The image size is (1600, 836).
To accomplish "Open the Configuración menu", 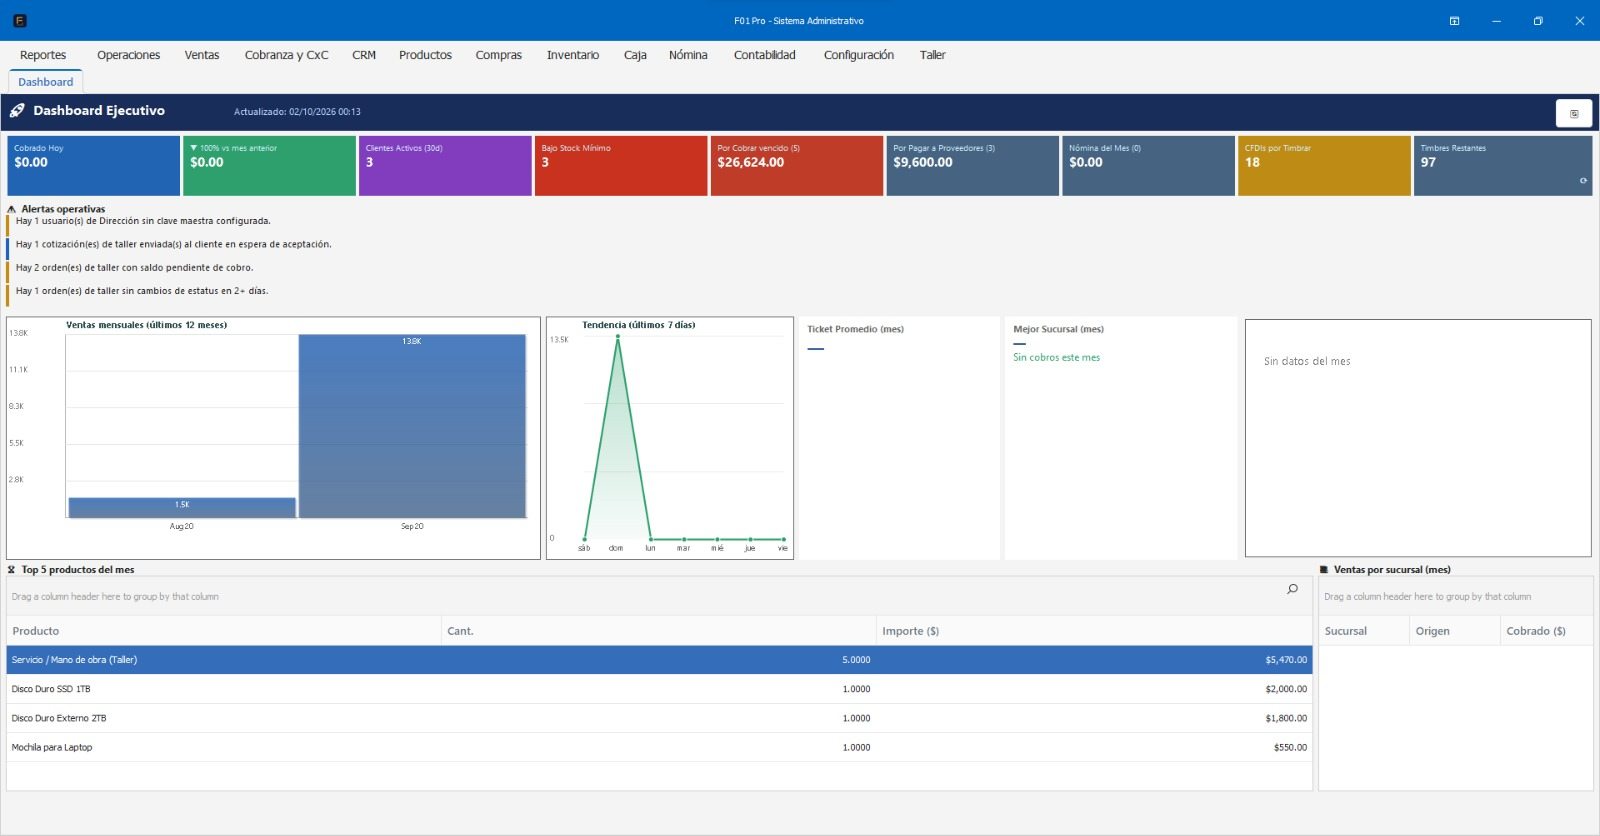I will pyautogui.click(x=859, y=55).
